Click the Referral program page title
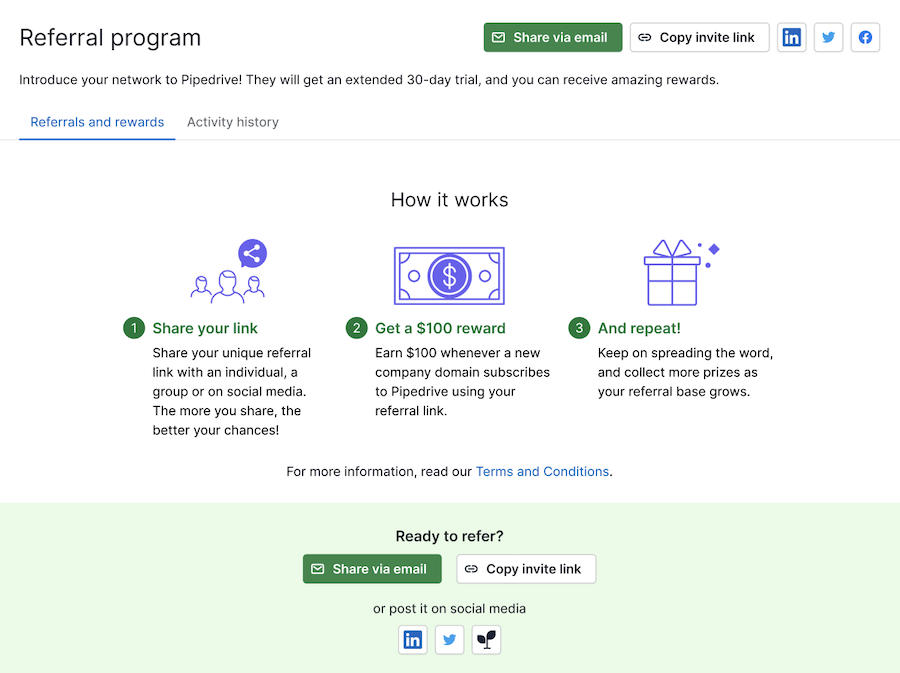 pos(110,37)
